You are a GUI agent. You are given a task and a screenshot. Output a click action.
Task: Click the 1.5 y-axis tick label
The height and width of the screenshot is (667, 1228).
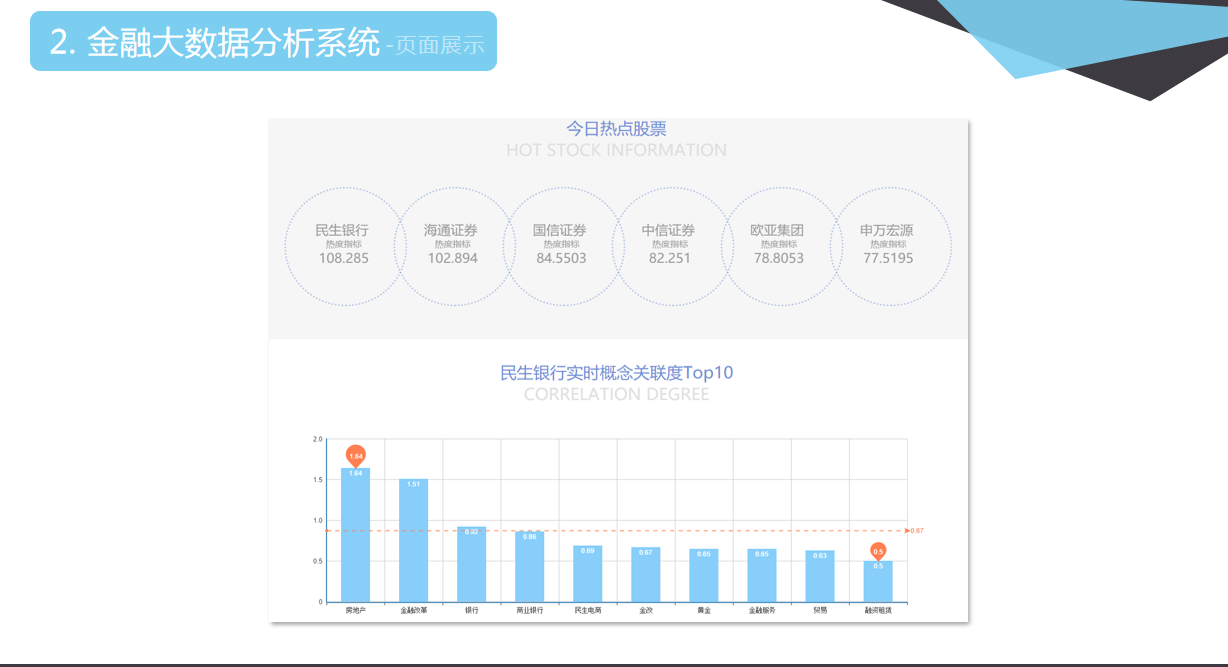pos(318,480)
